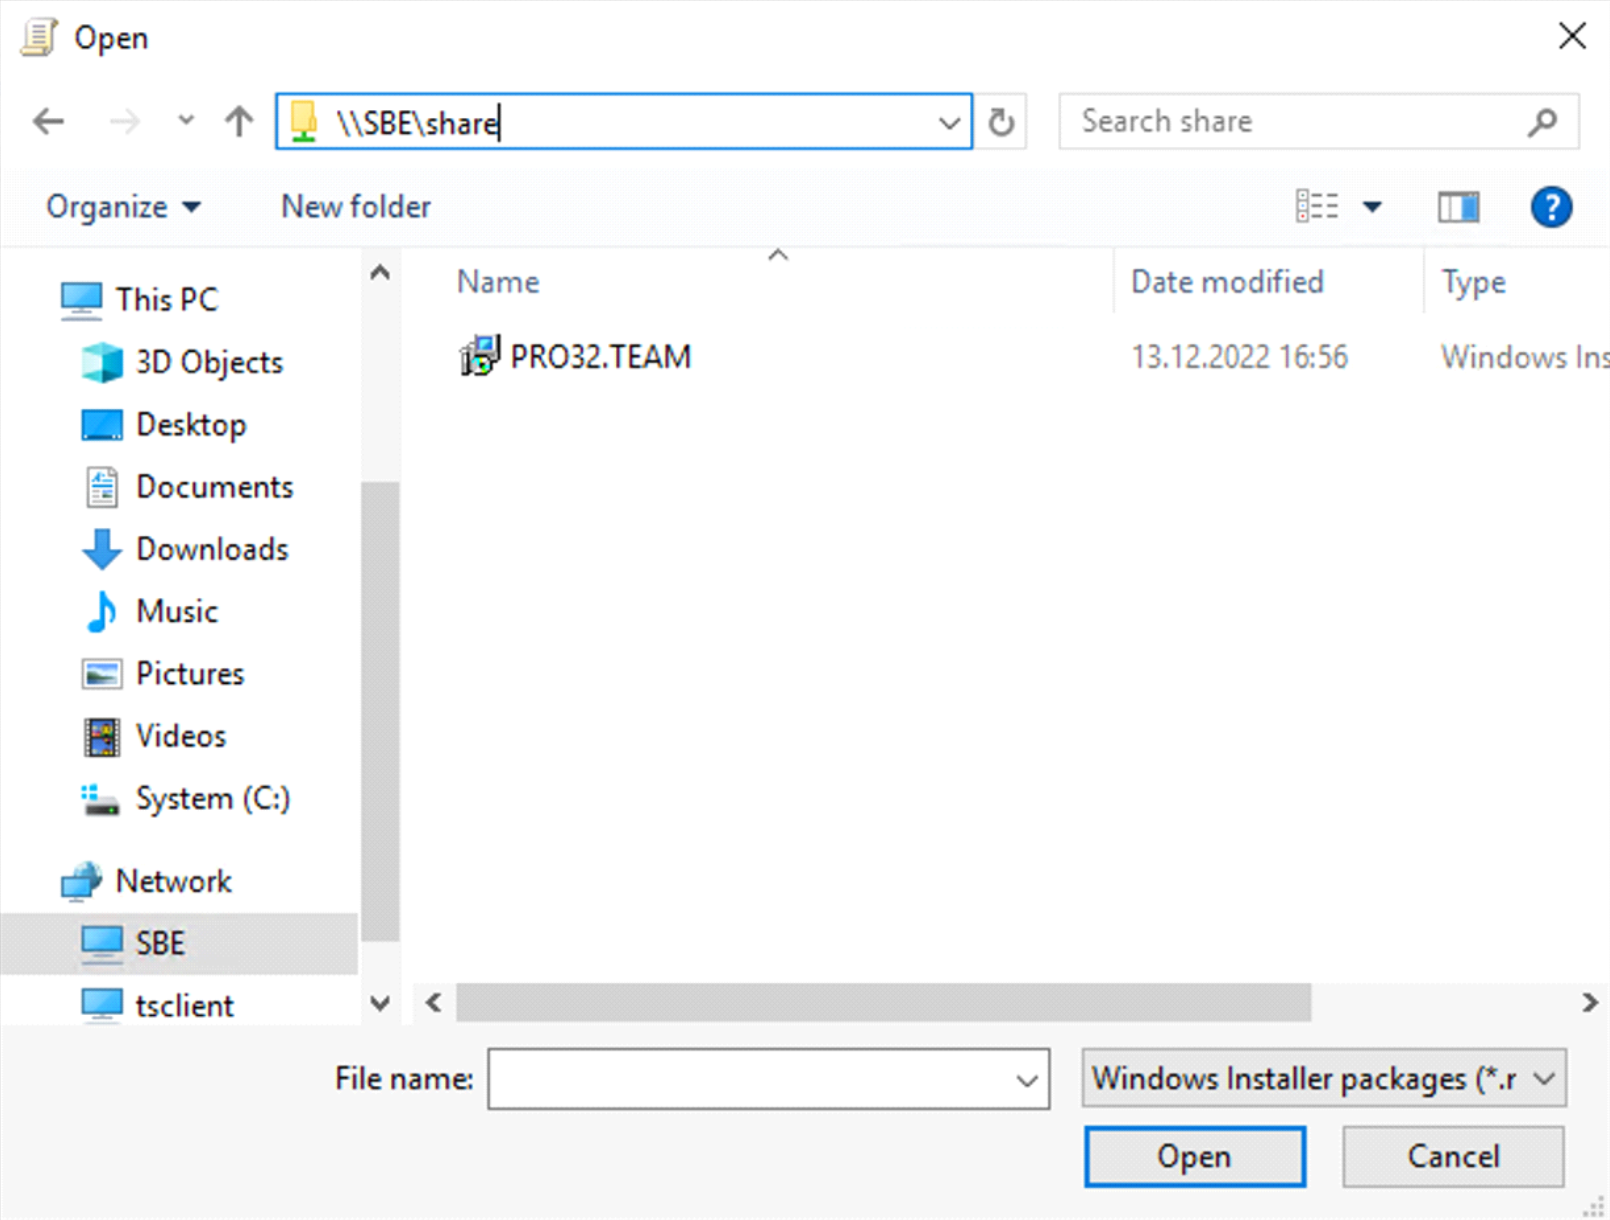This screenshot has width=1610, height=1220.
Task: Click the search magnifier icon
Action: coord(1542,122)
